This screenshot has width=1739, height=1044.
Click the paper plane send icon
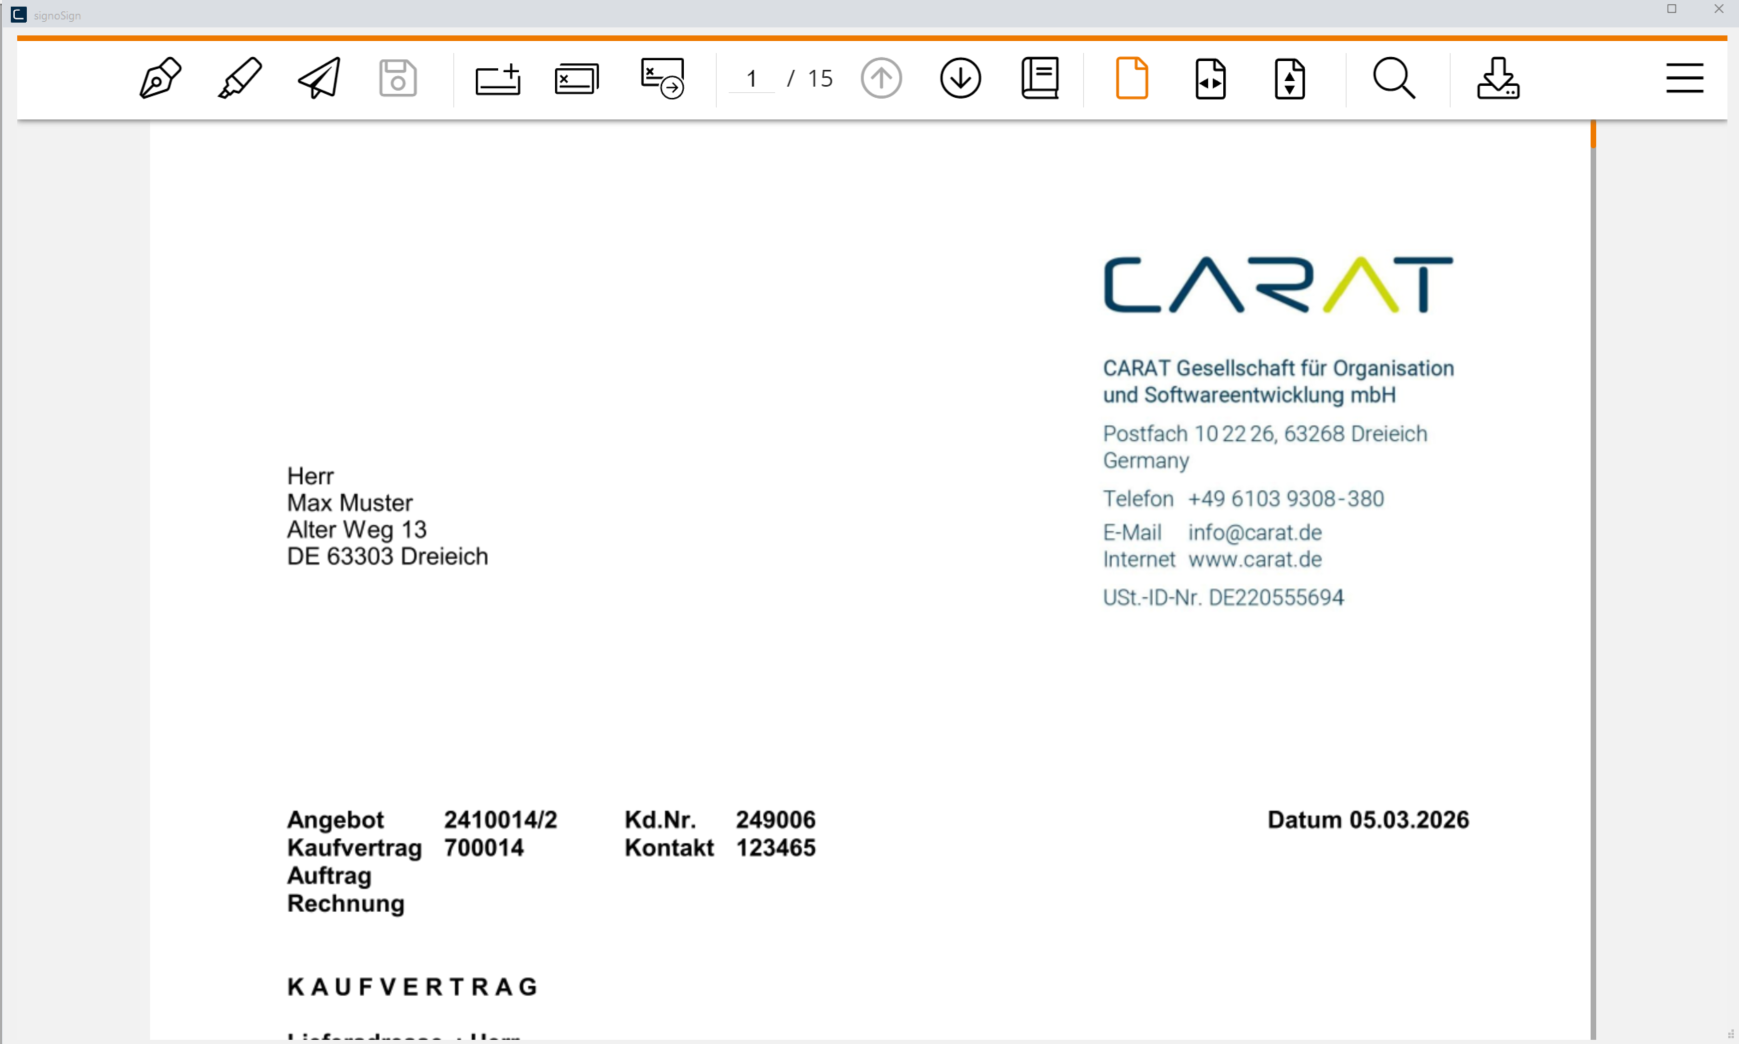pyautogui.click(x=319, y=78)
